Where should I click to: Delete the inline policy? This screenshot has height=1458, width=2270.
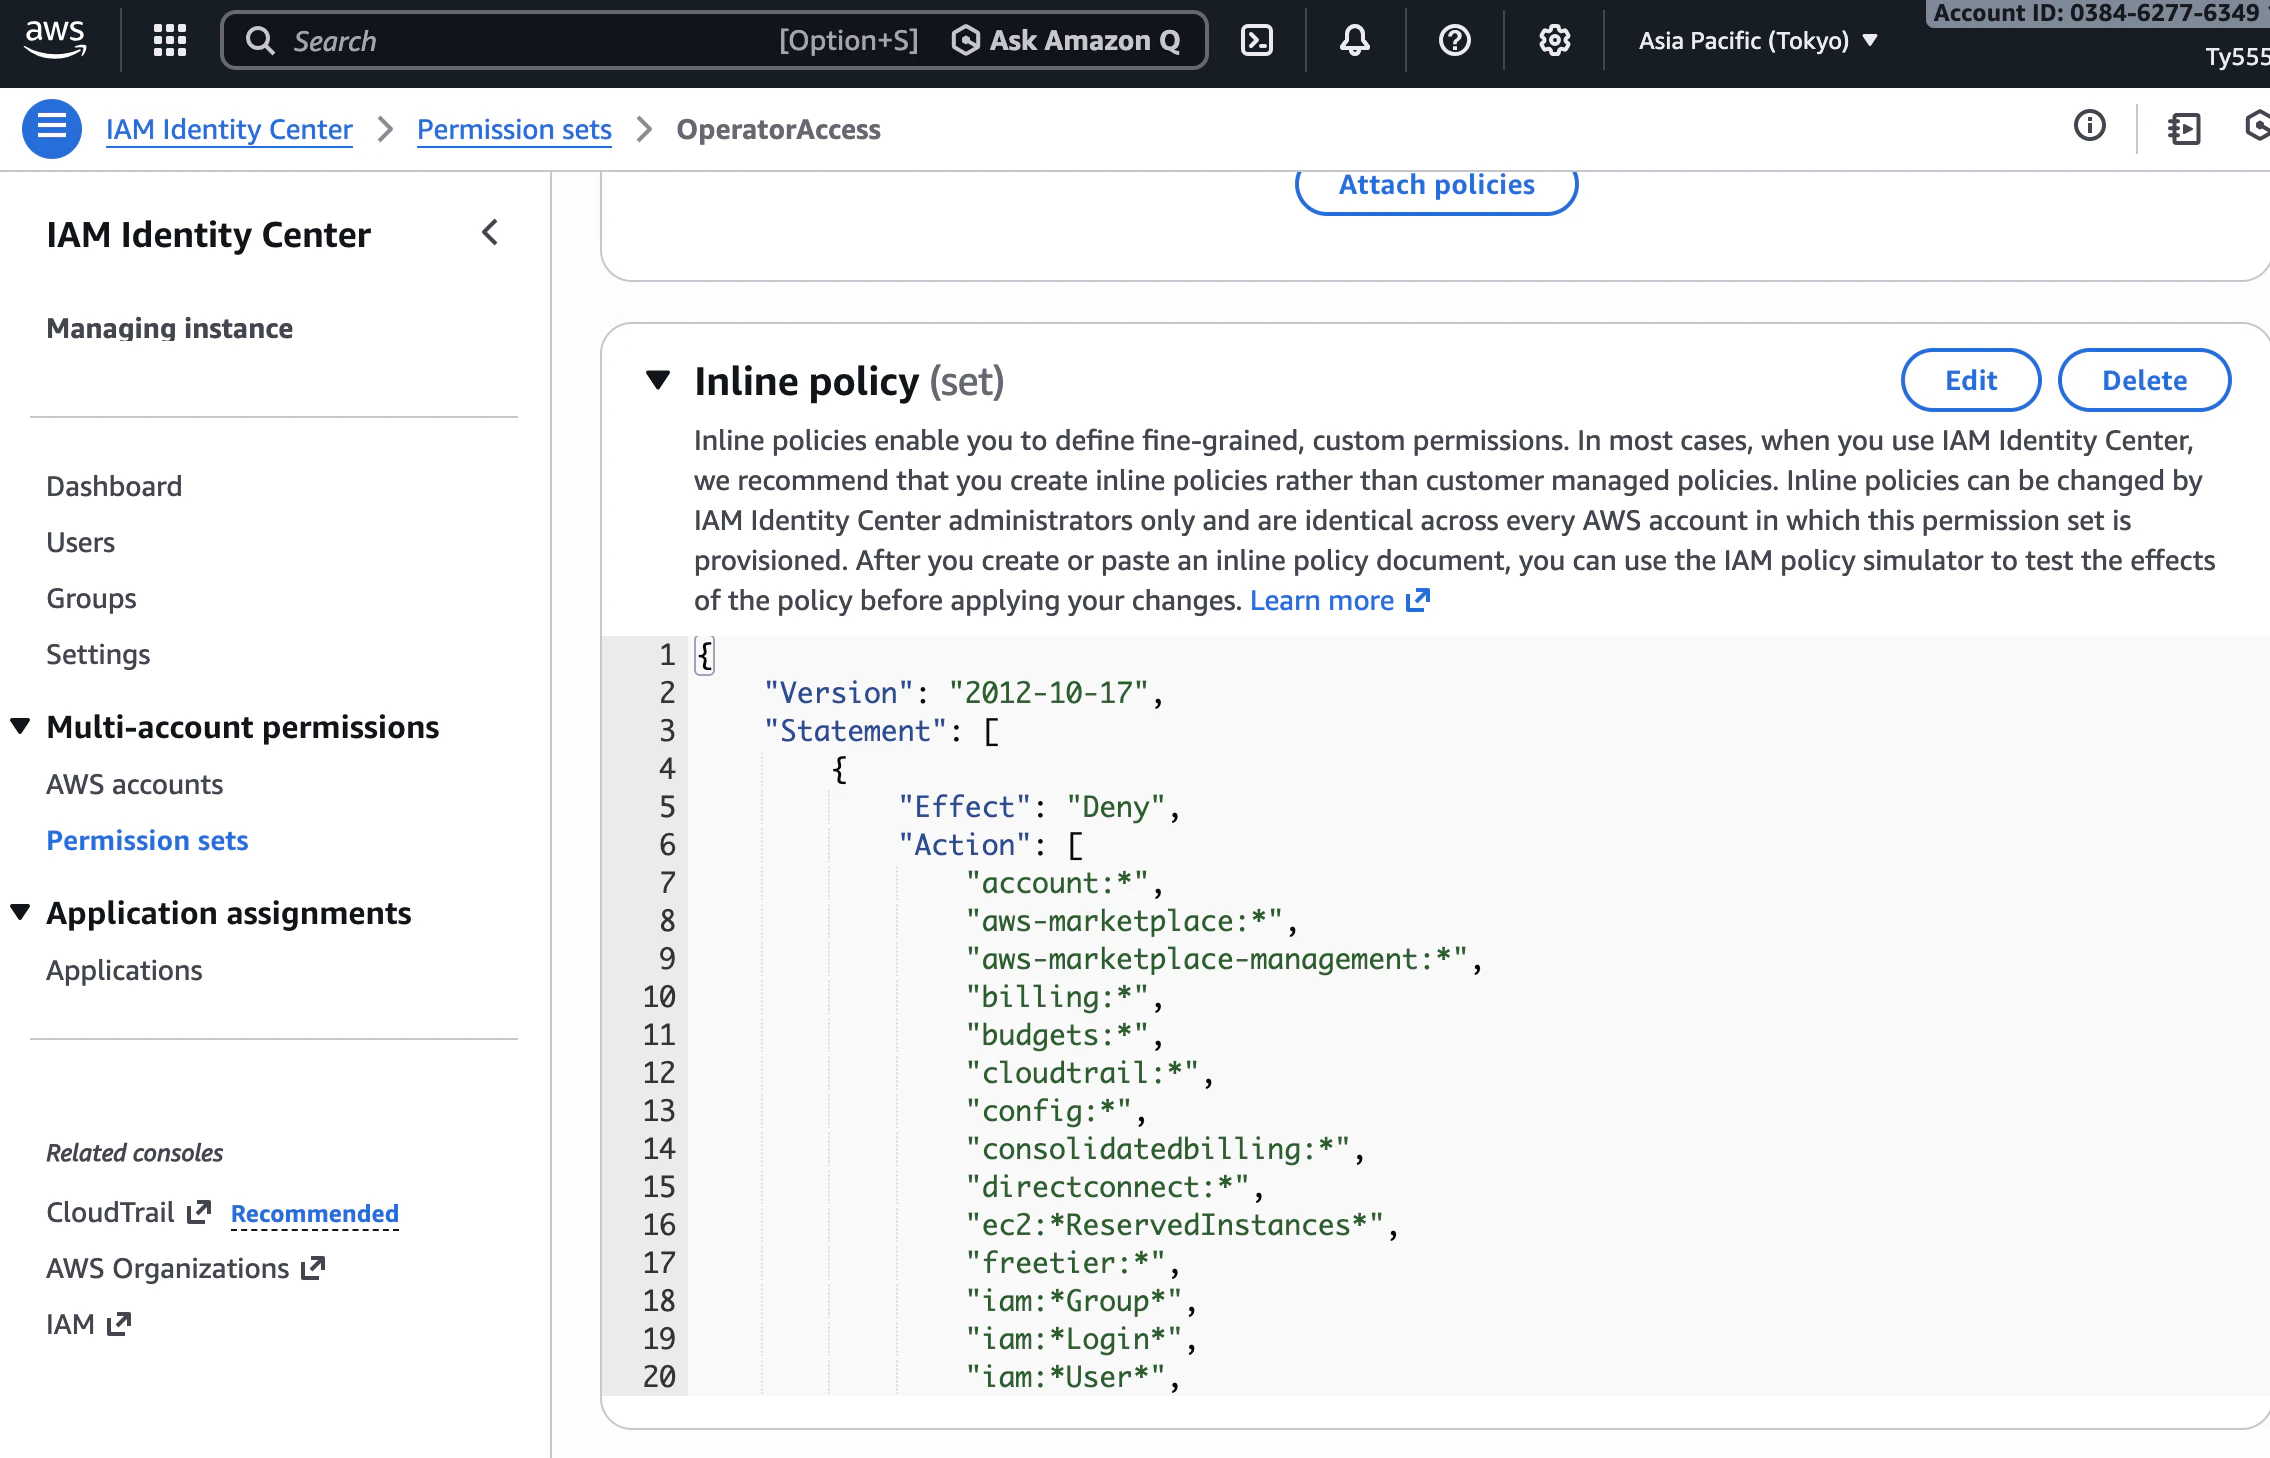[2145, 380]
